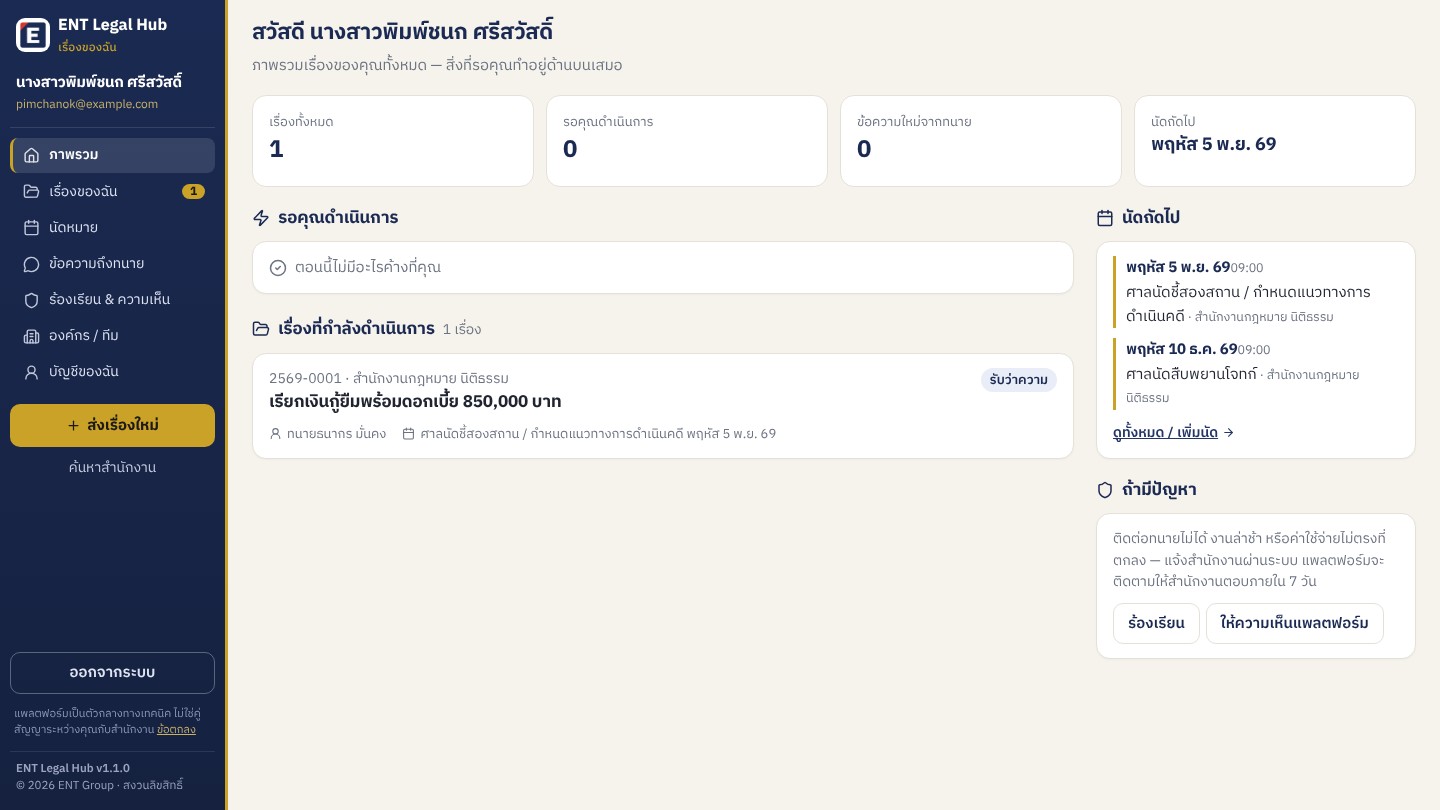
Task: Open case เรียกเงินกู้ยืมพร้อมดอกเบี้ย 850,000 บาท
Action: coord(663,406)
